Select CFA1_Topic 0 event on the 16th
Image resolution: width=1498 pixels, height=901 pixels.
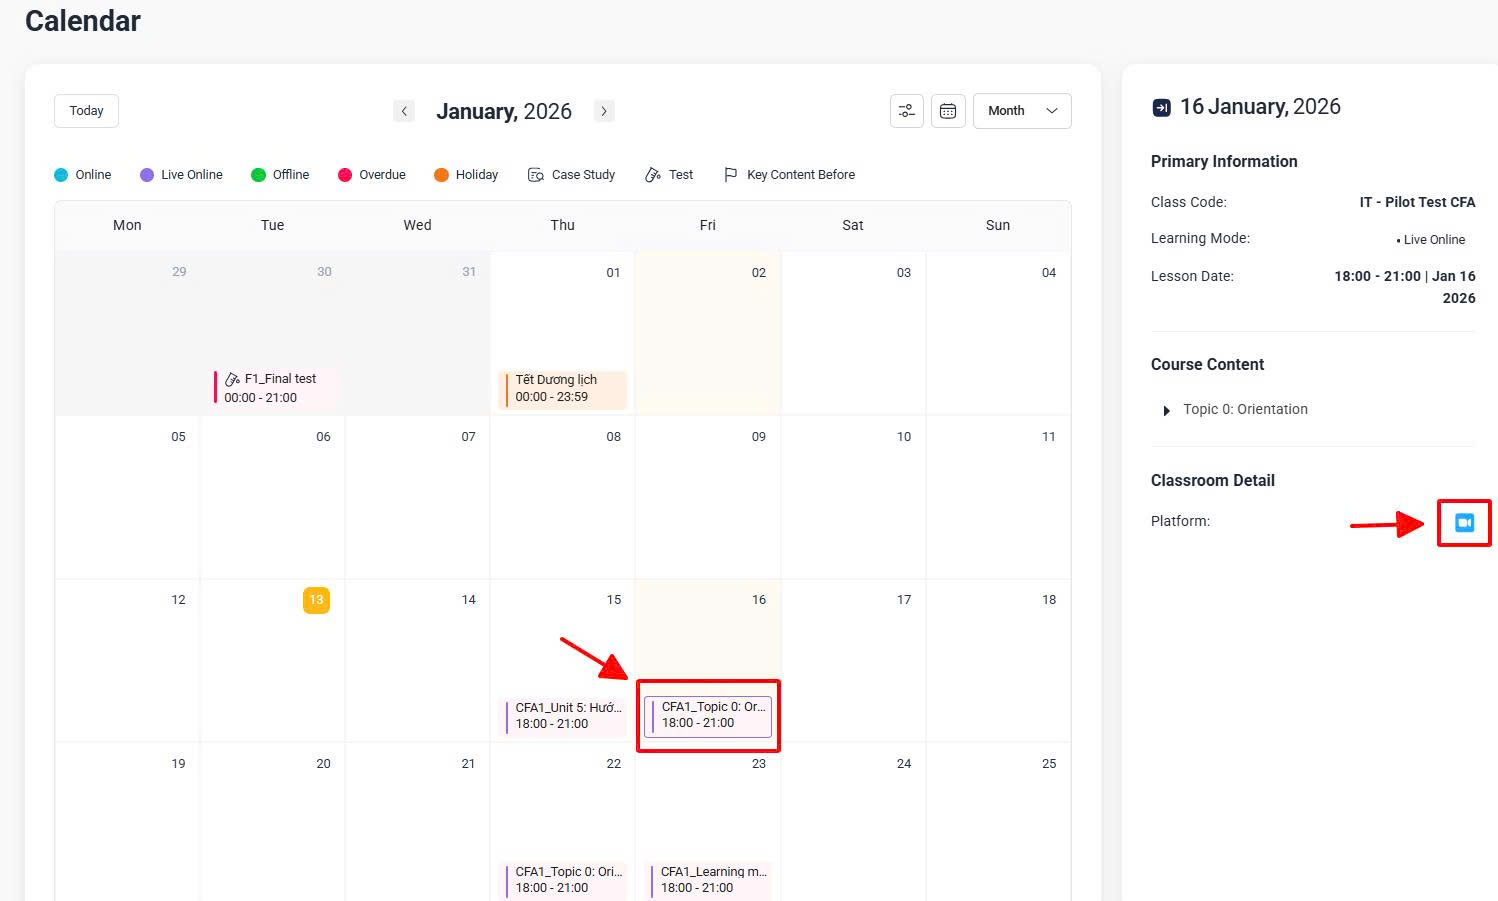pos(708,715)
